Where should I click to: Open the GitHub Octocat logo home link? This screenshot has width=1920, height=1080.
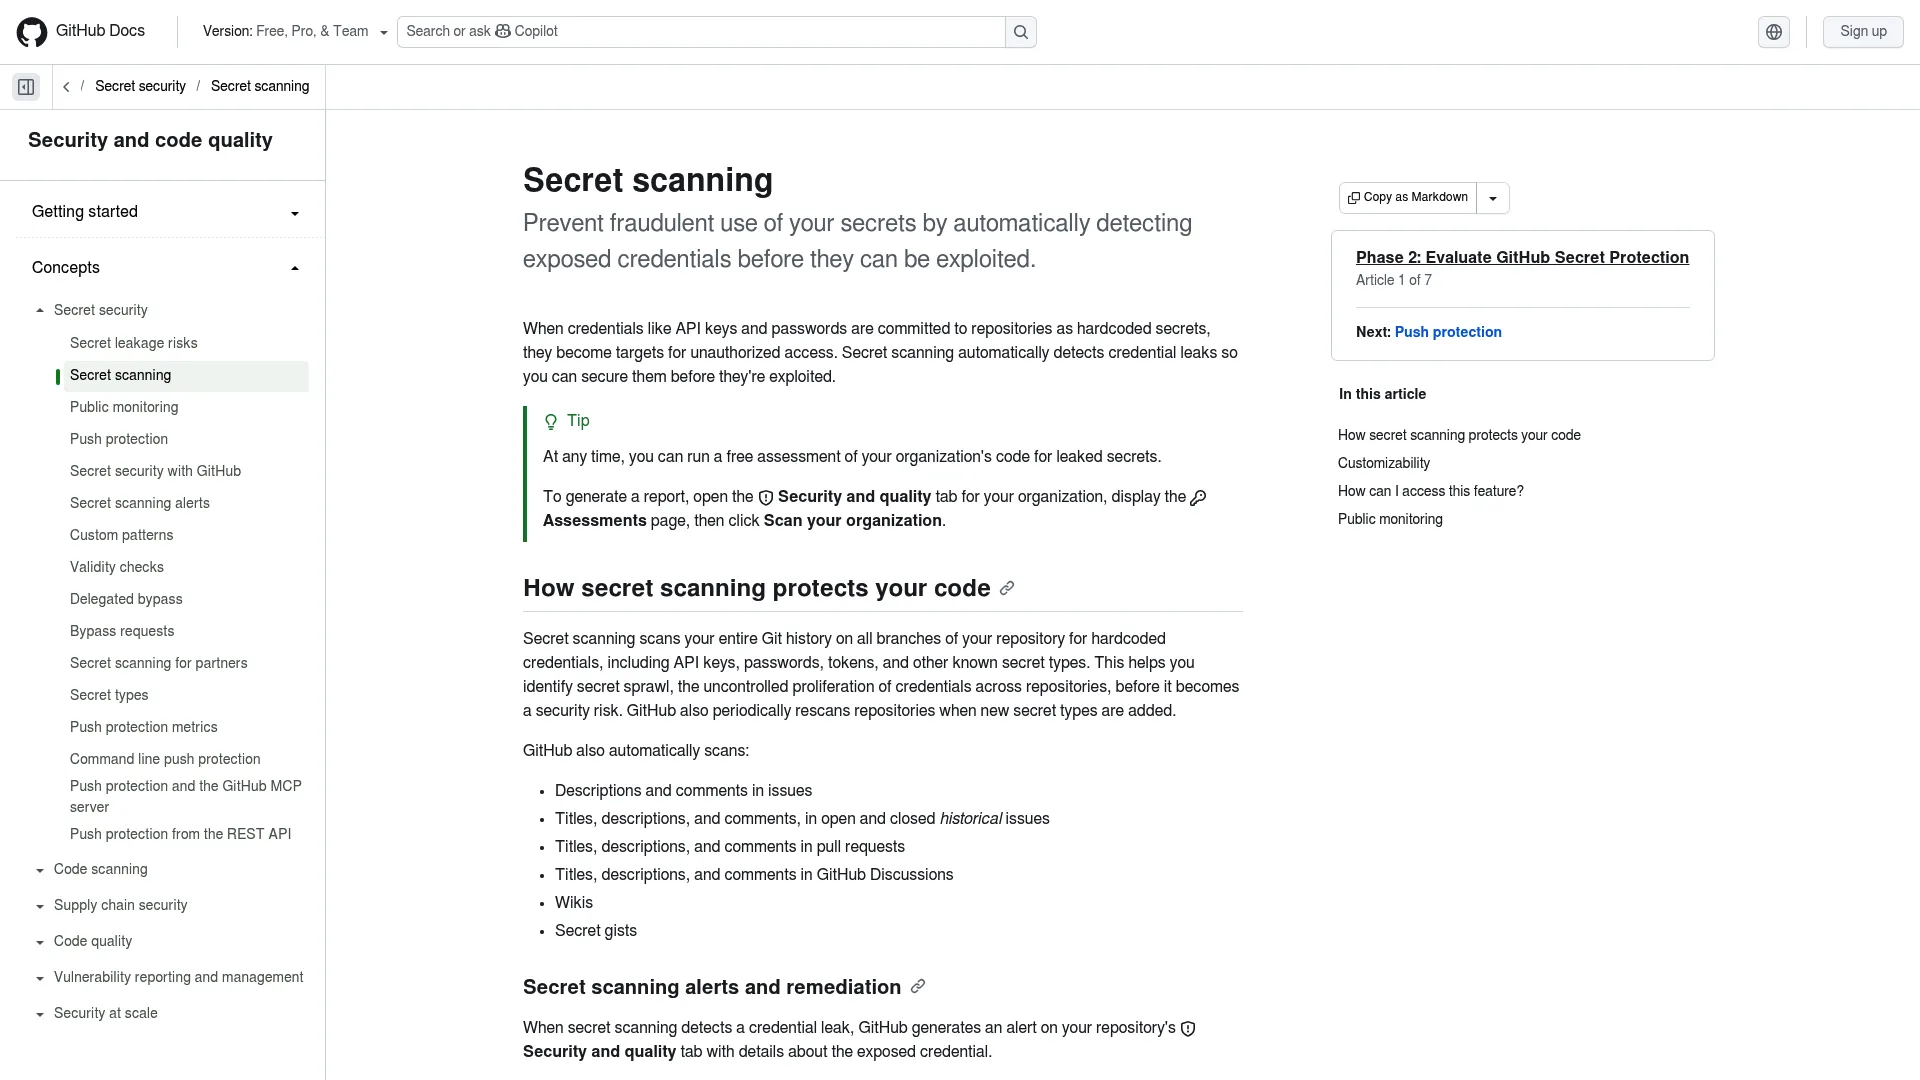point(32,32)
